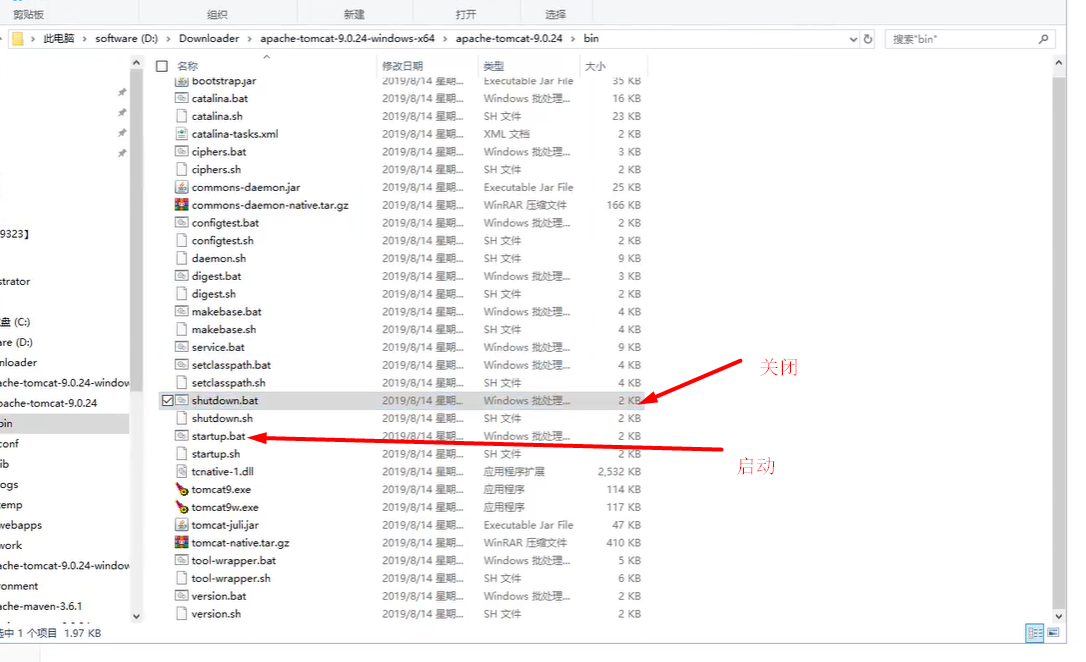Click the refresh button beside address bar

pos(868,39)
